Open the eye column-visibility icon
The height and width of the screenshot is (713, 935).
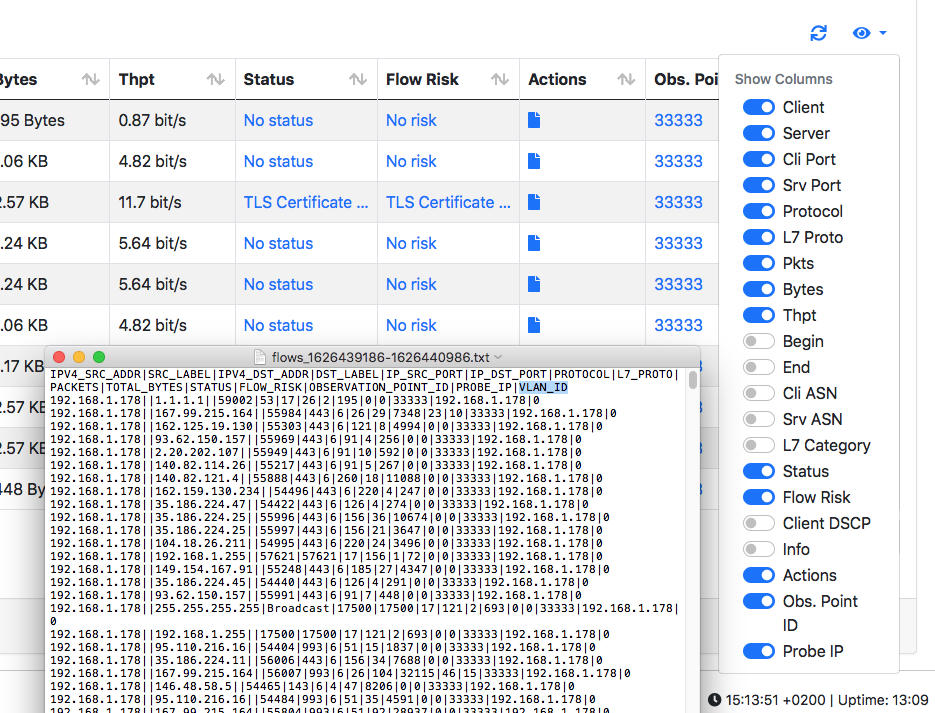point(861,33)
